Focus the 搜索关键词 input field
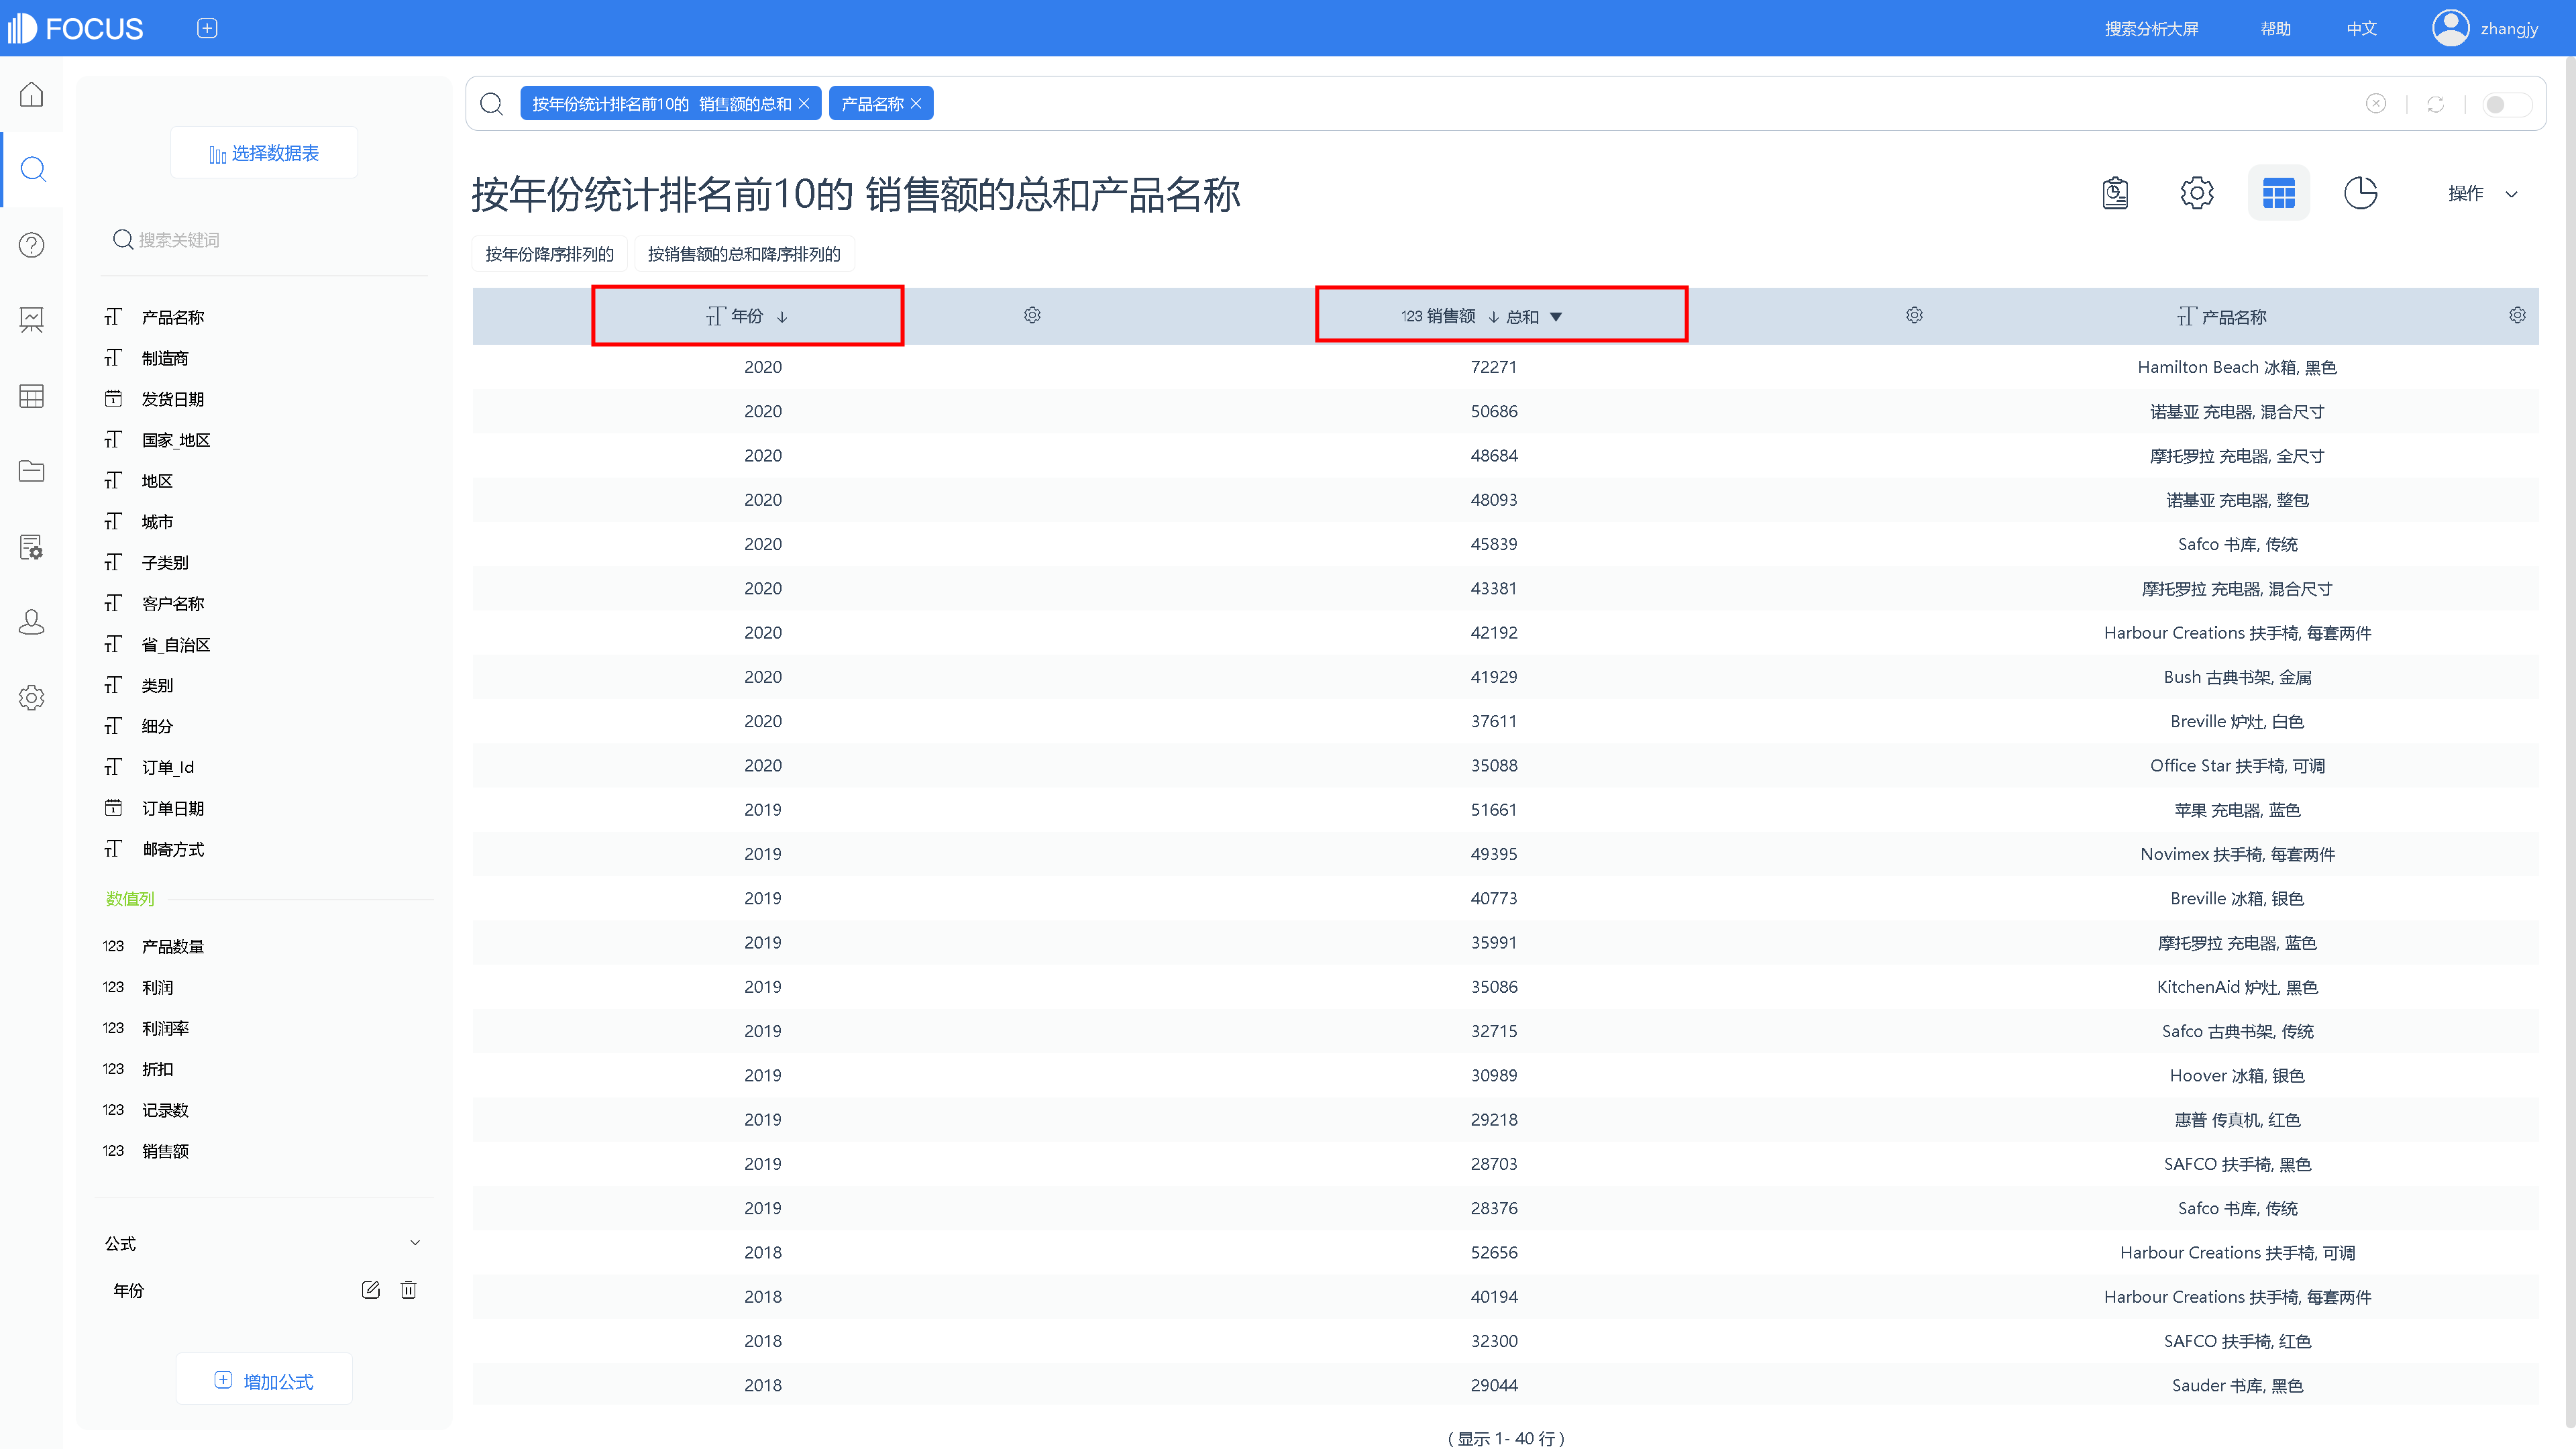The height and width of the screenshot is (1449, 2576). pos(265,240)
